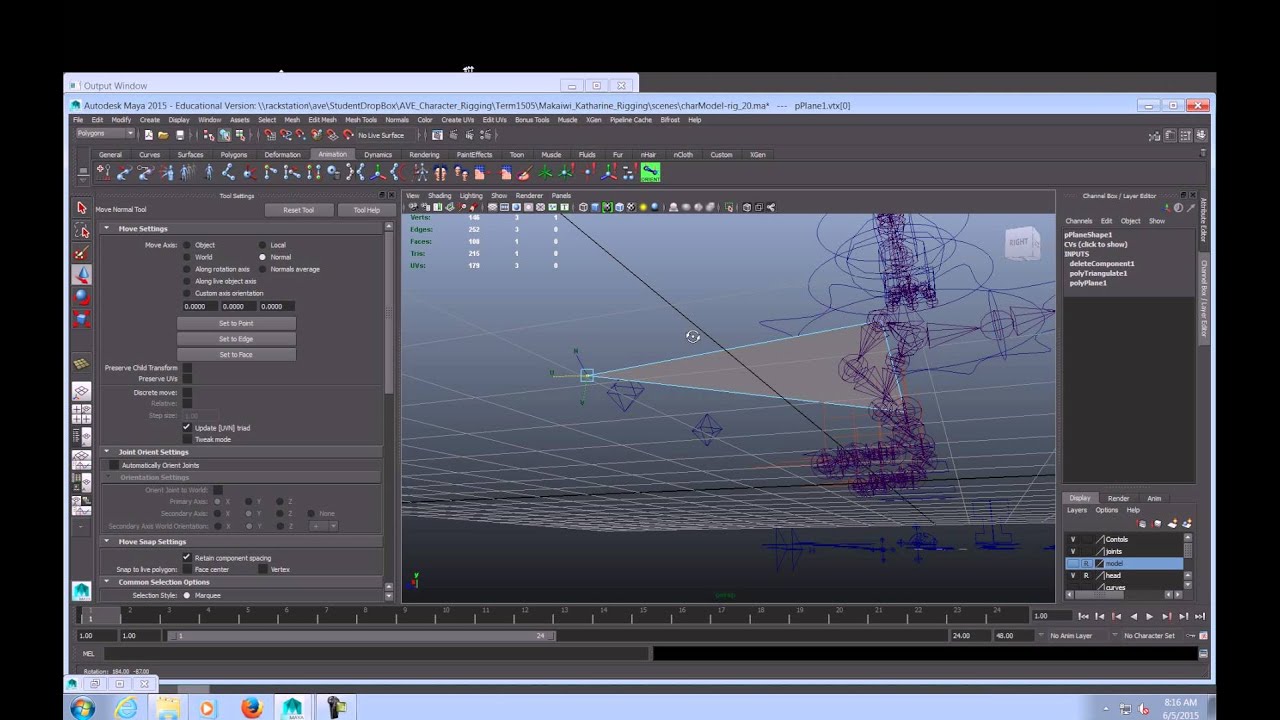Disable Retain component spacing in Move Snap Settings

(187, 558)
